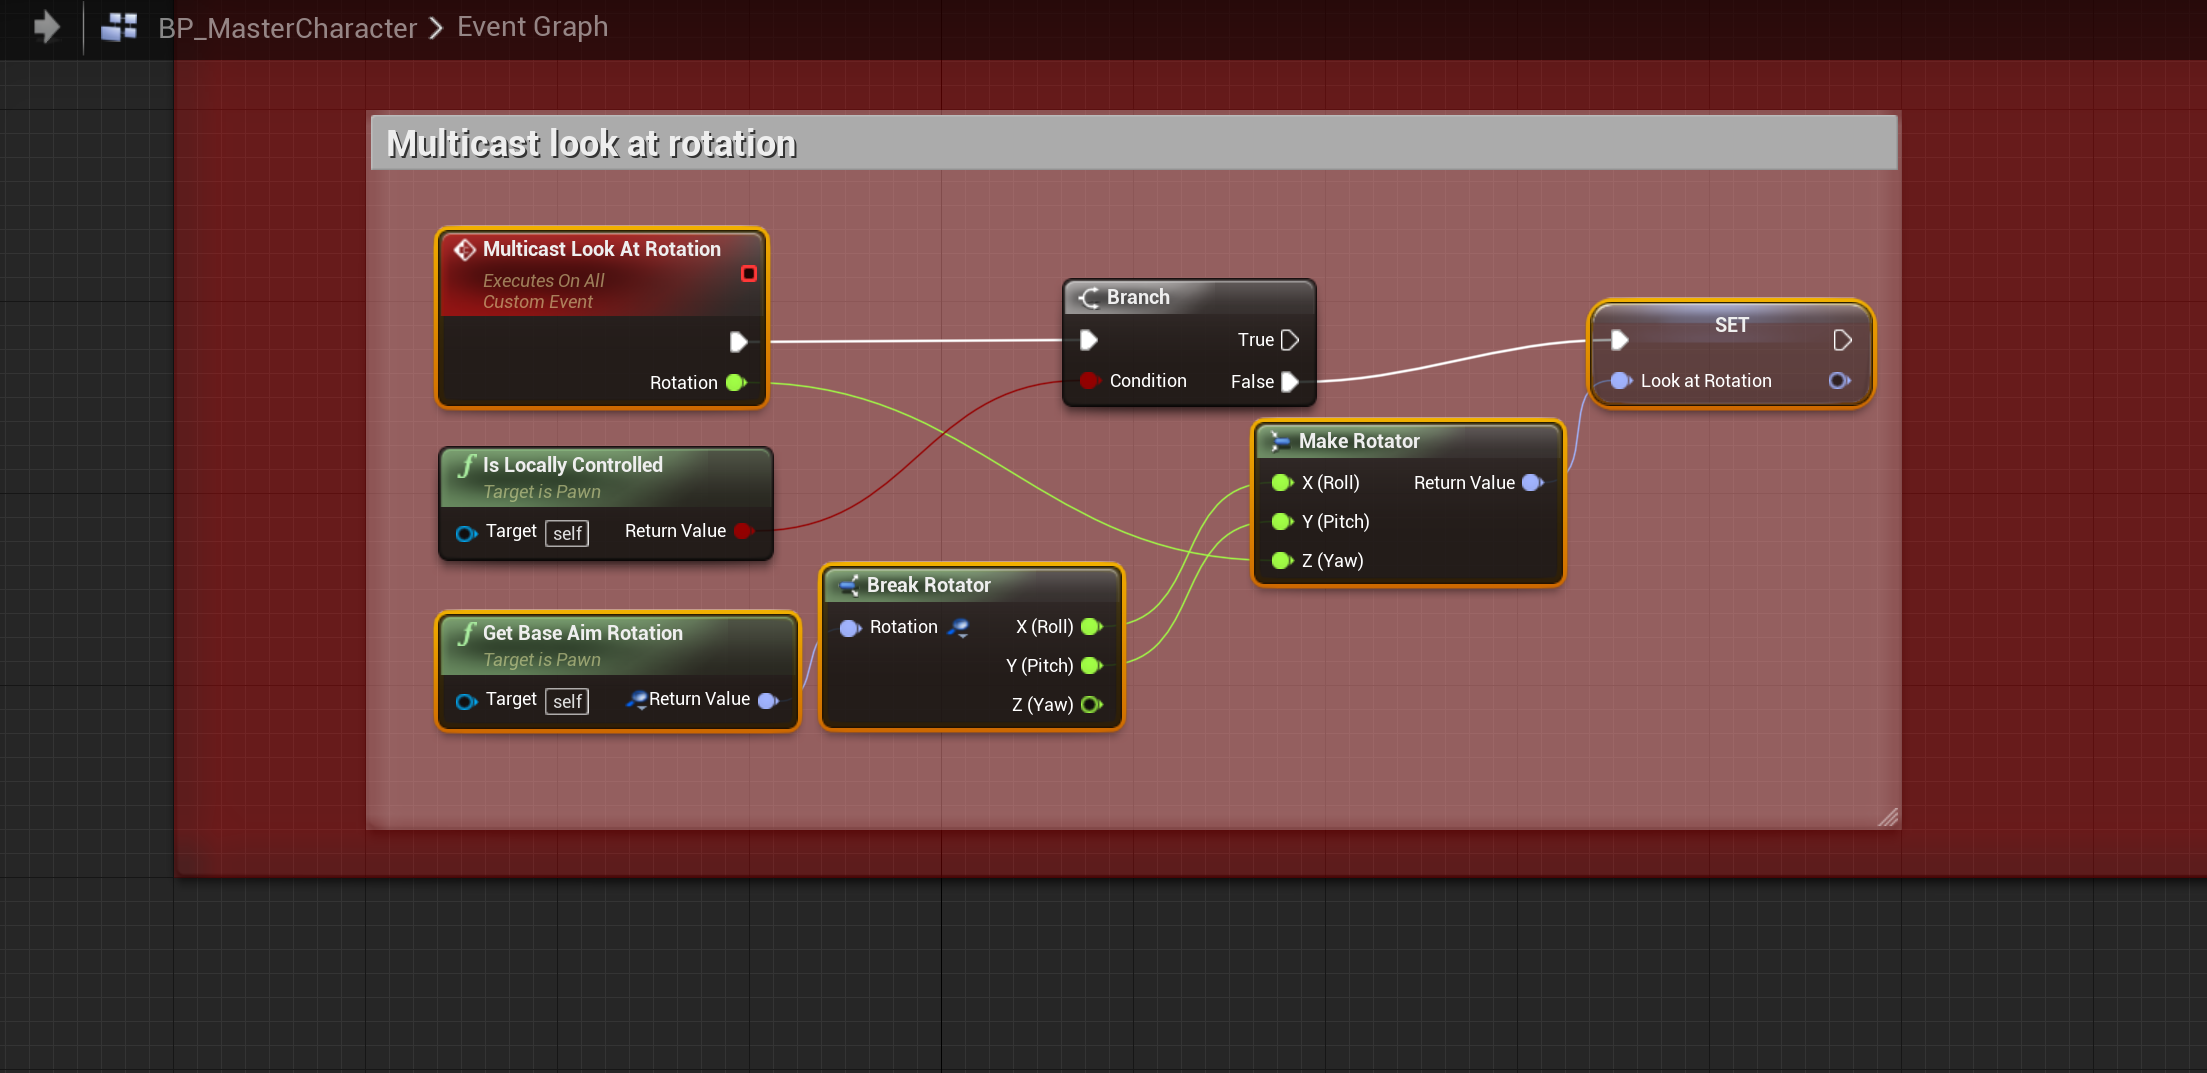Screen dimensions: 2207x1073
Task: Click the blueprint graph grid icon
Action: coord(119,27)
